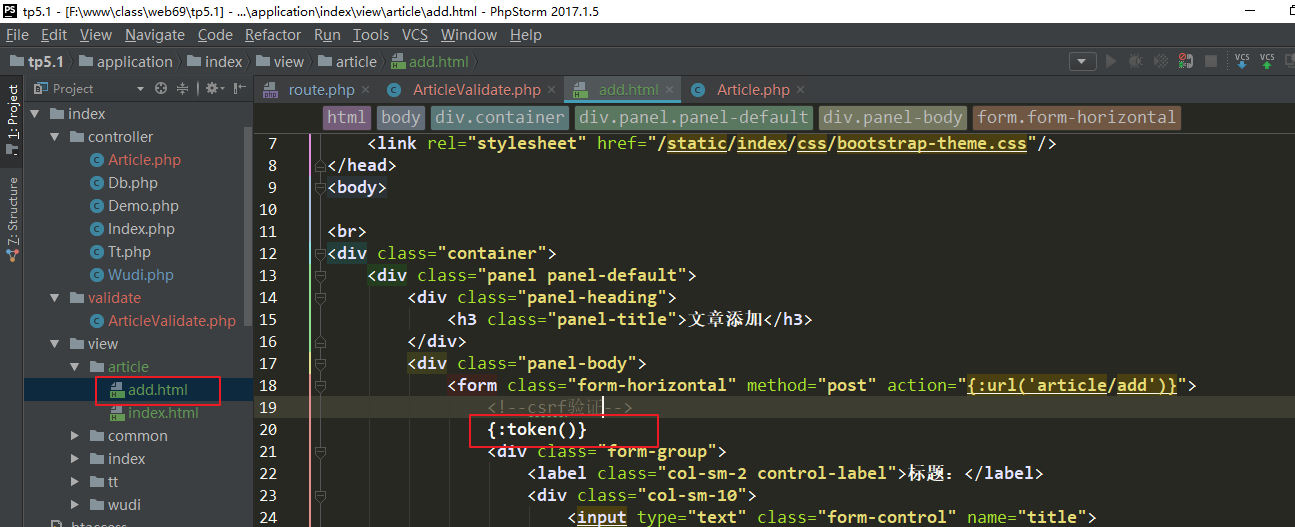
Task: Open the Edit menu
Action: 54,34
